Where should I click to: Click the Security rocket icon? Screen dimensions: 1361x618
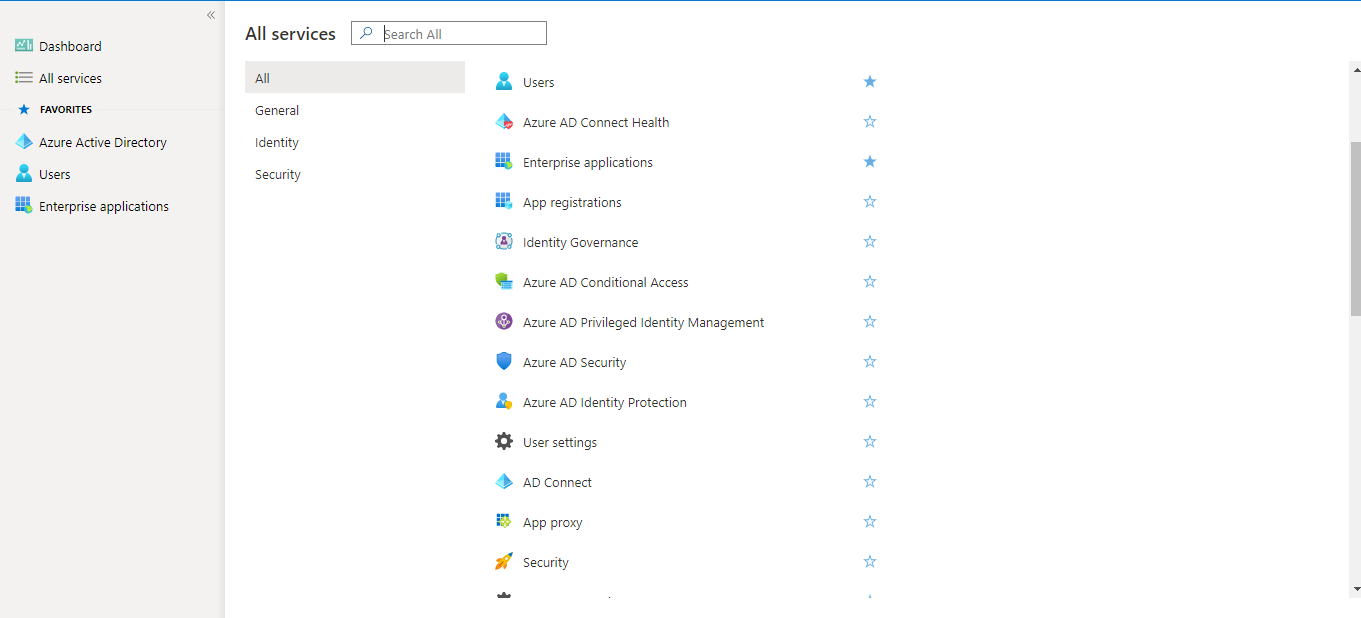pyautogui.click(x=504, y=562)
